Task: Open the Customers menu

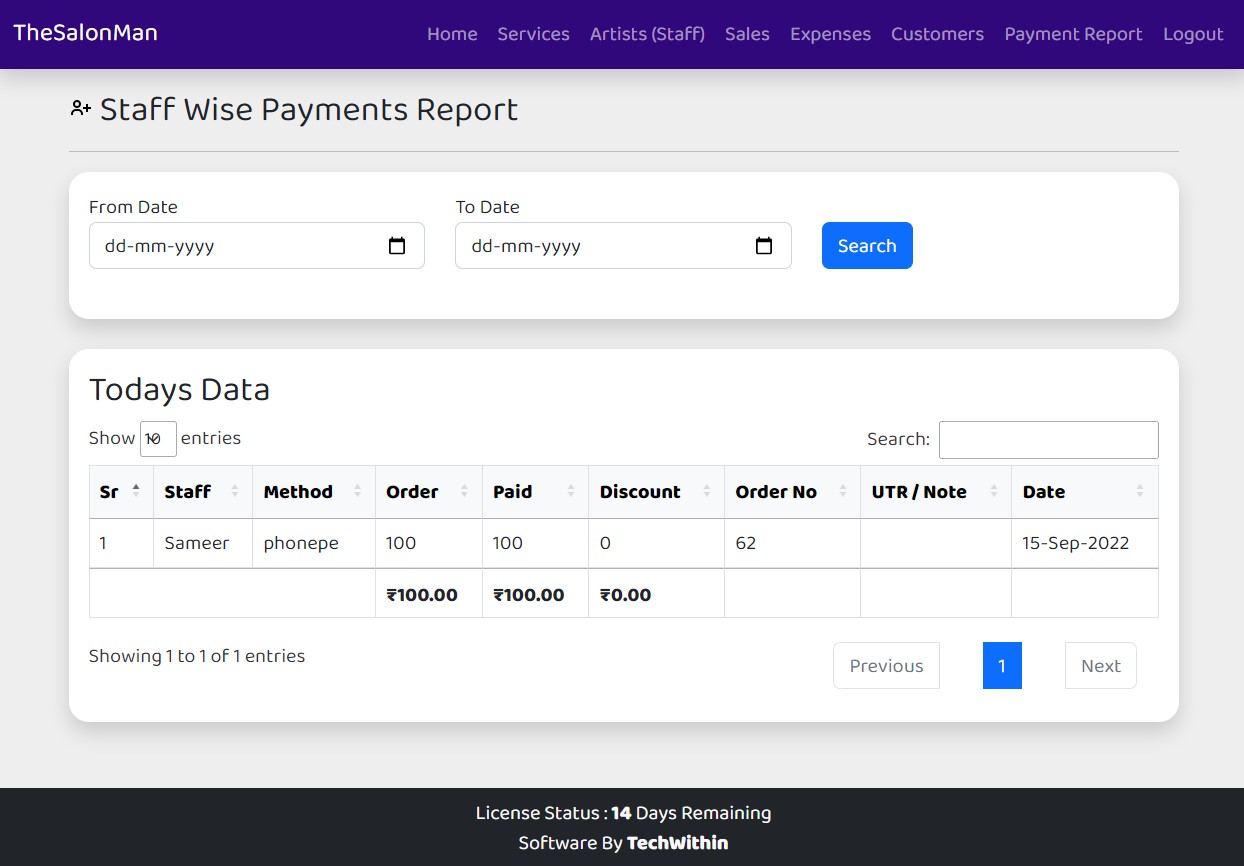Action: tap(937, 34)
